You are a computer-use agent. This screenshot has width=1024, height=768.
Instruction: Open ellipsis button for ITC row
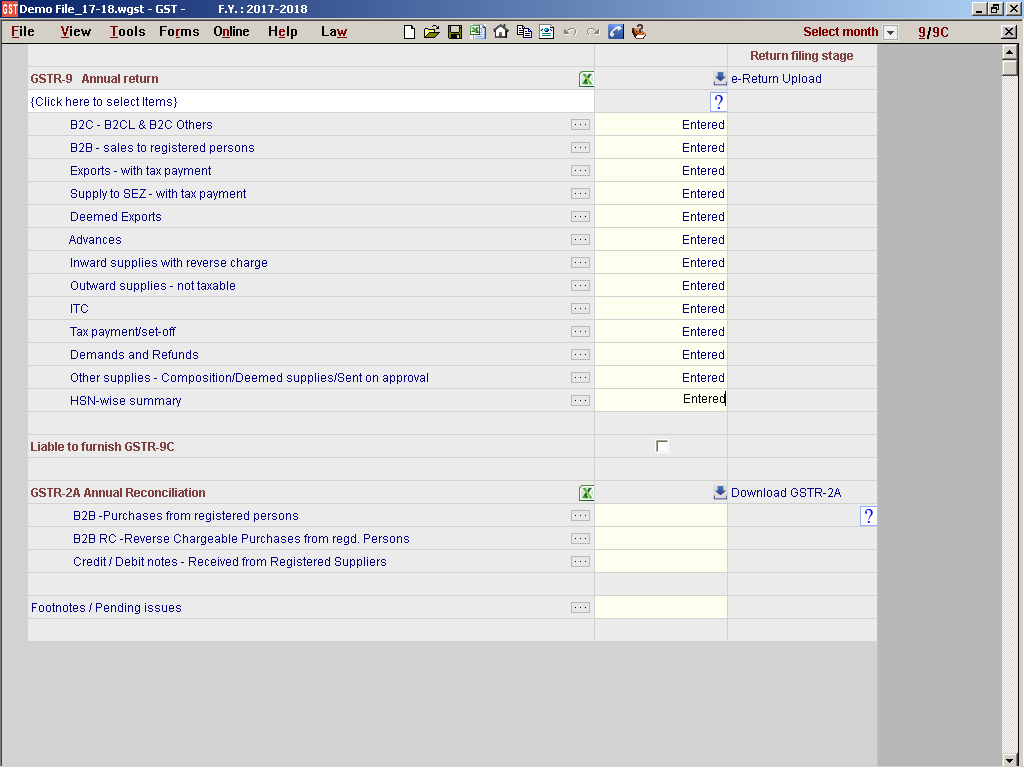[580, 309]
